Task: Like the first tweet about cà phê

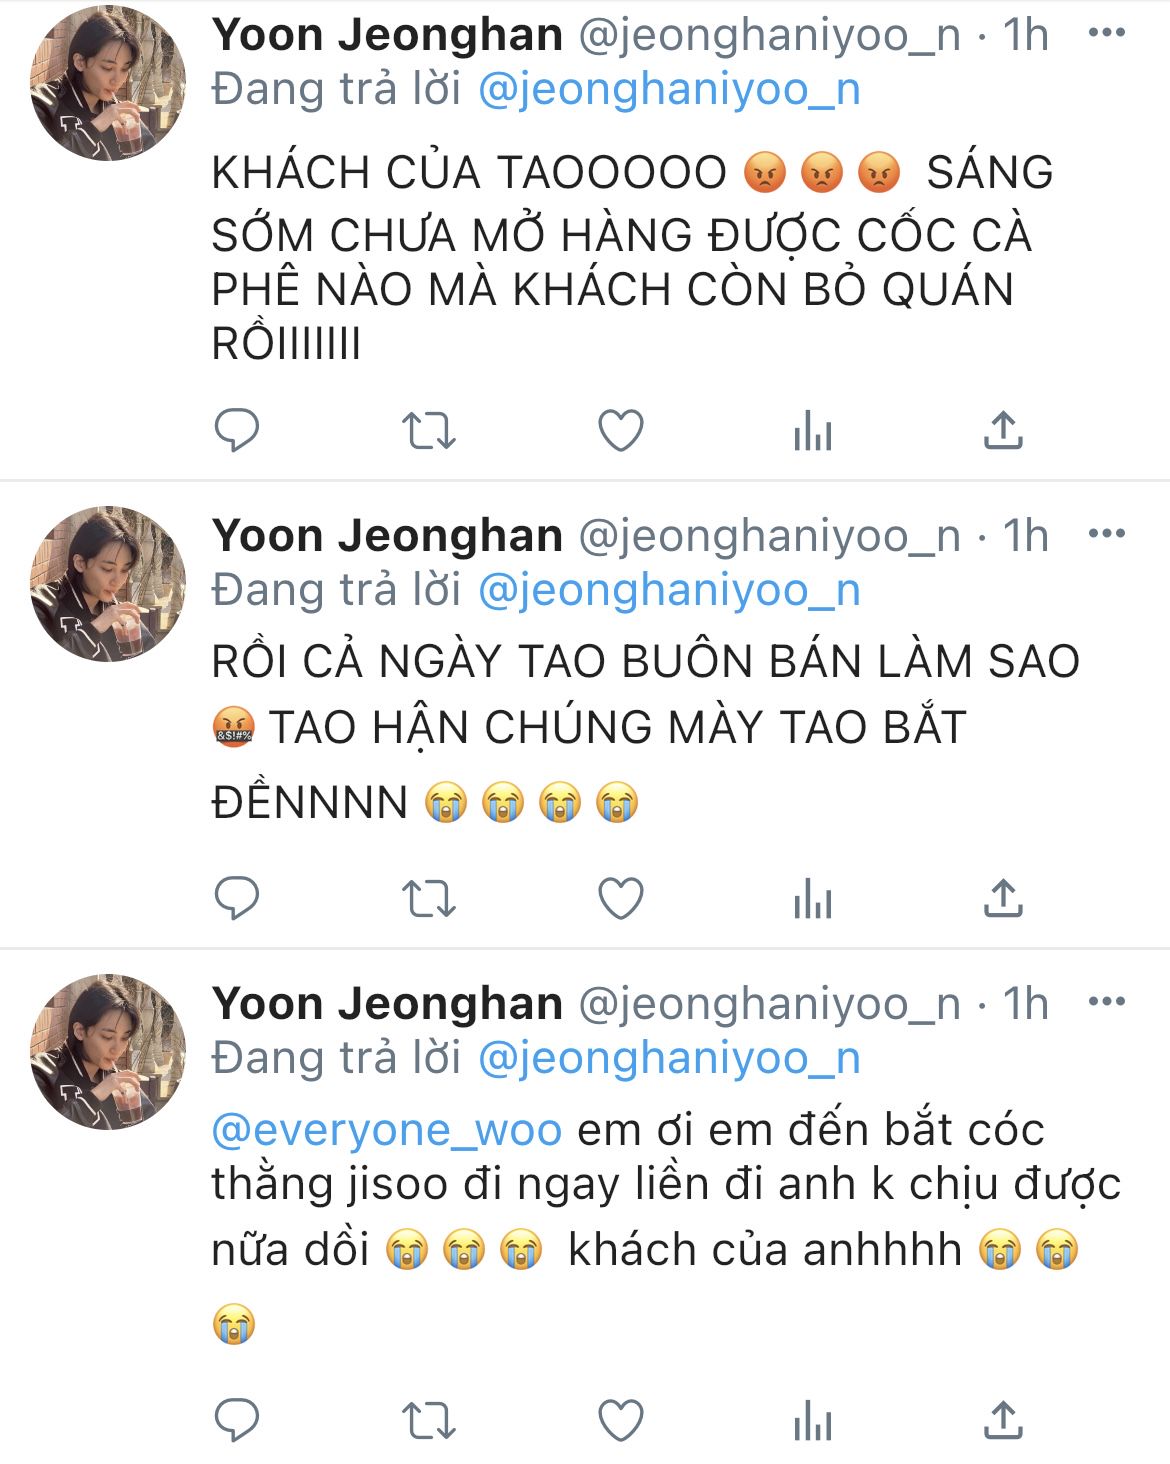Action: pos(620,431)
